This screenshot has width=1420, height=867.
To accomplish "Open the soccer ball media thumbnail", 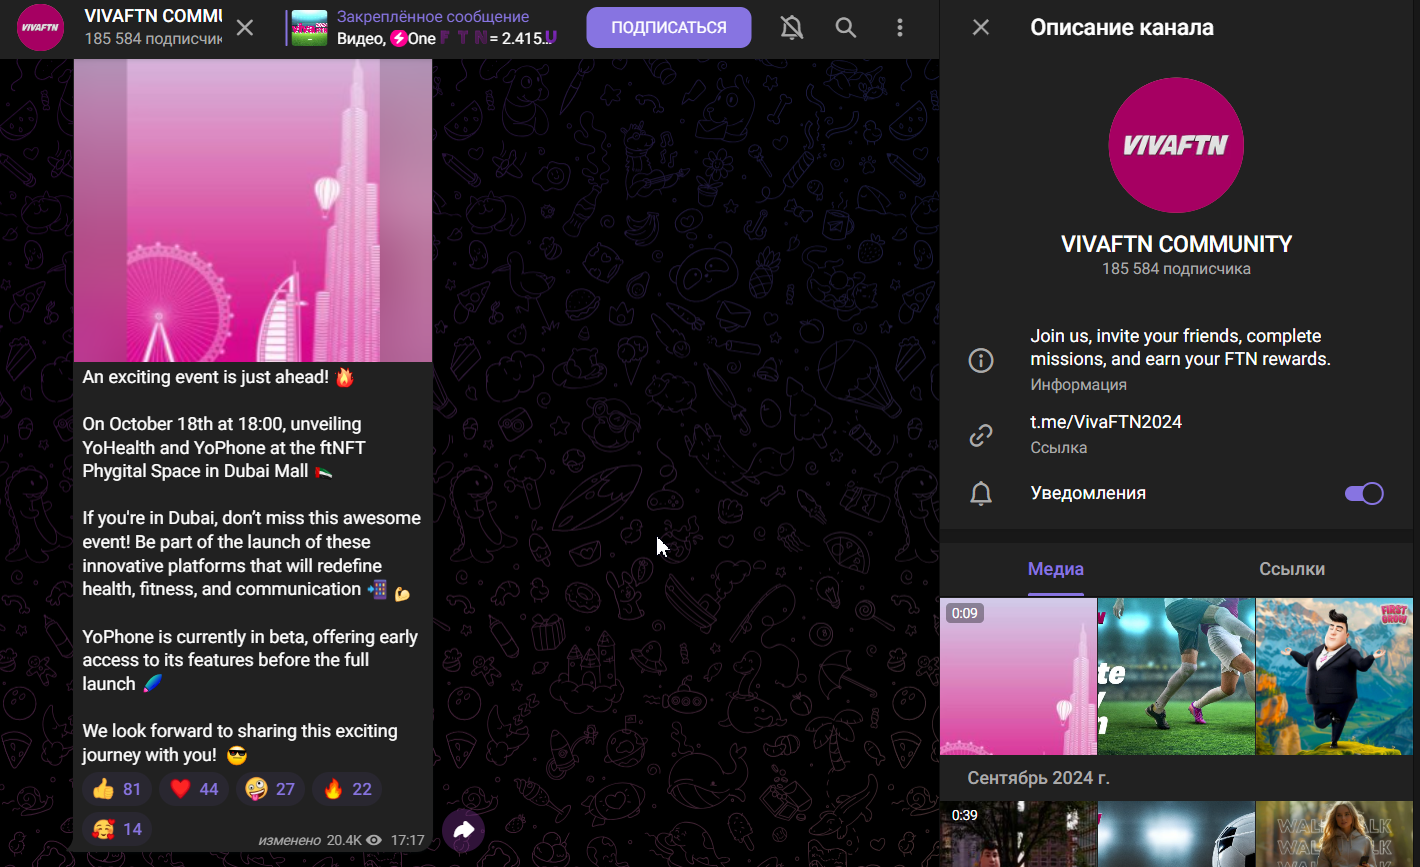I will 1176,834.
